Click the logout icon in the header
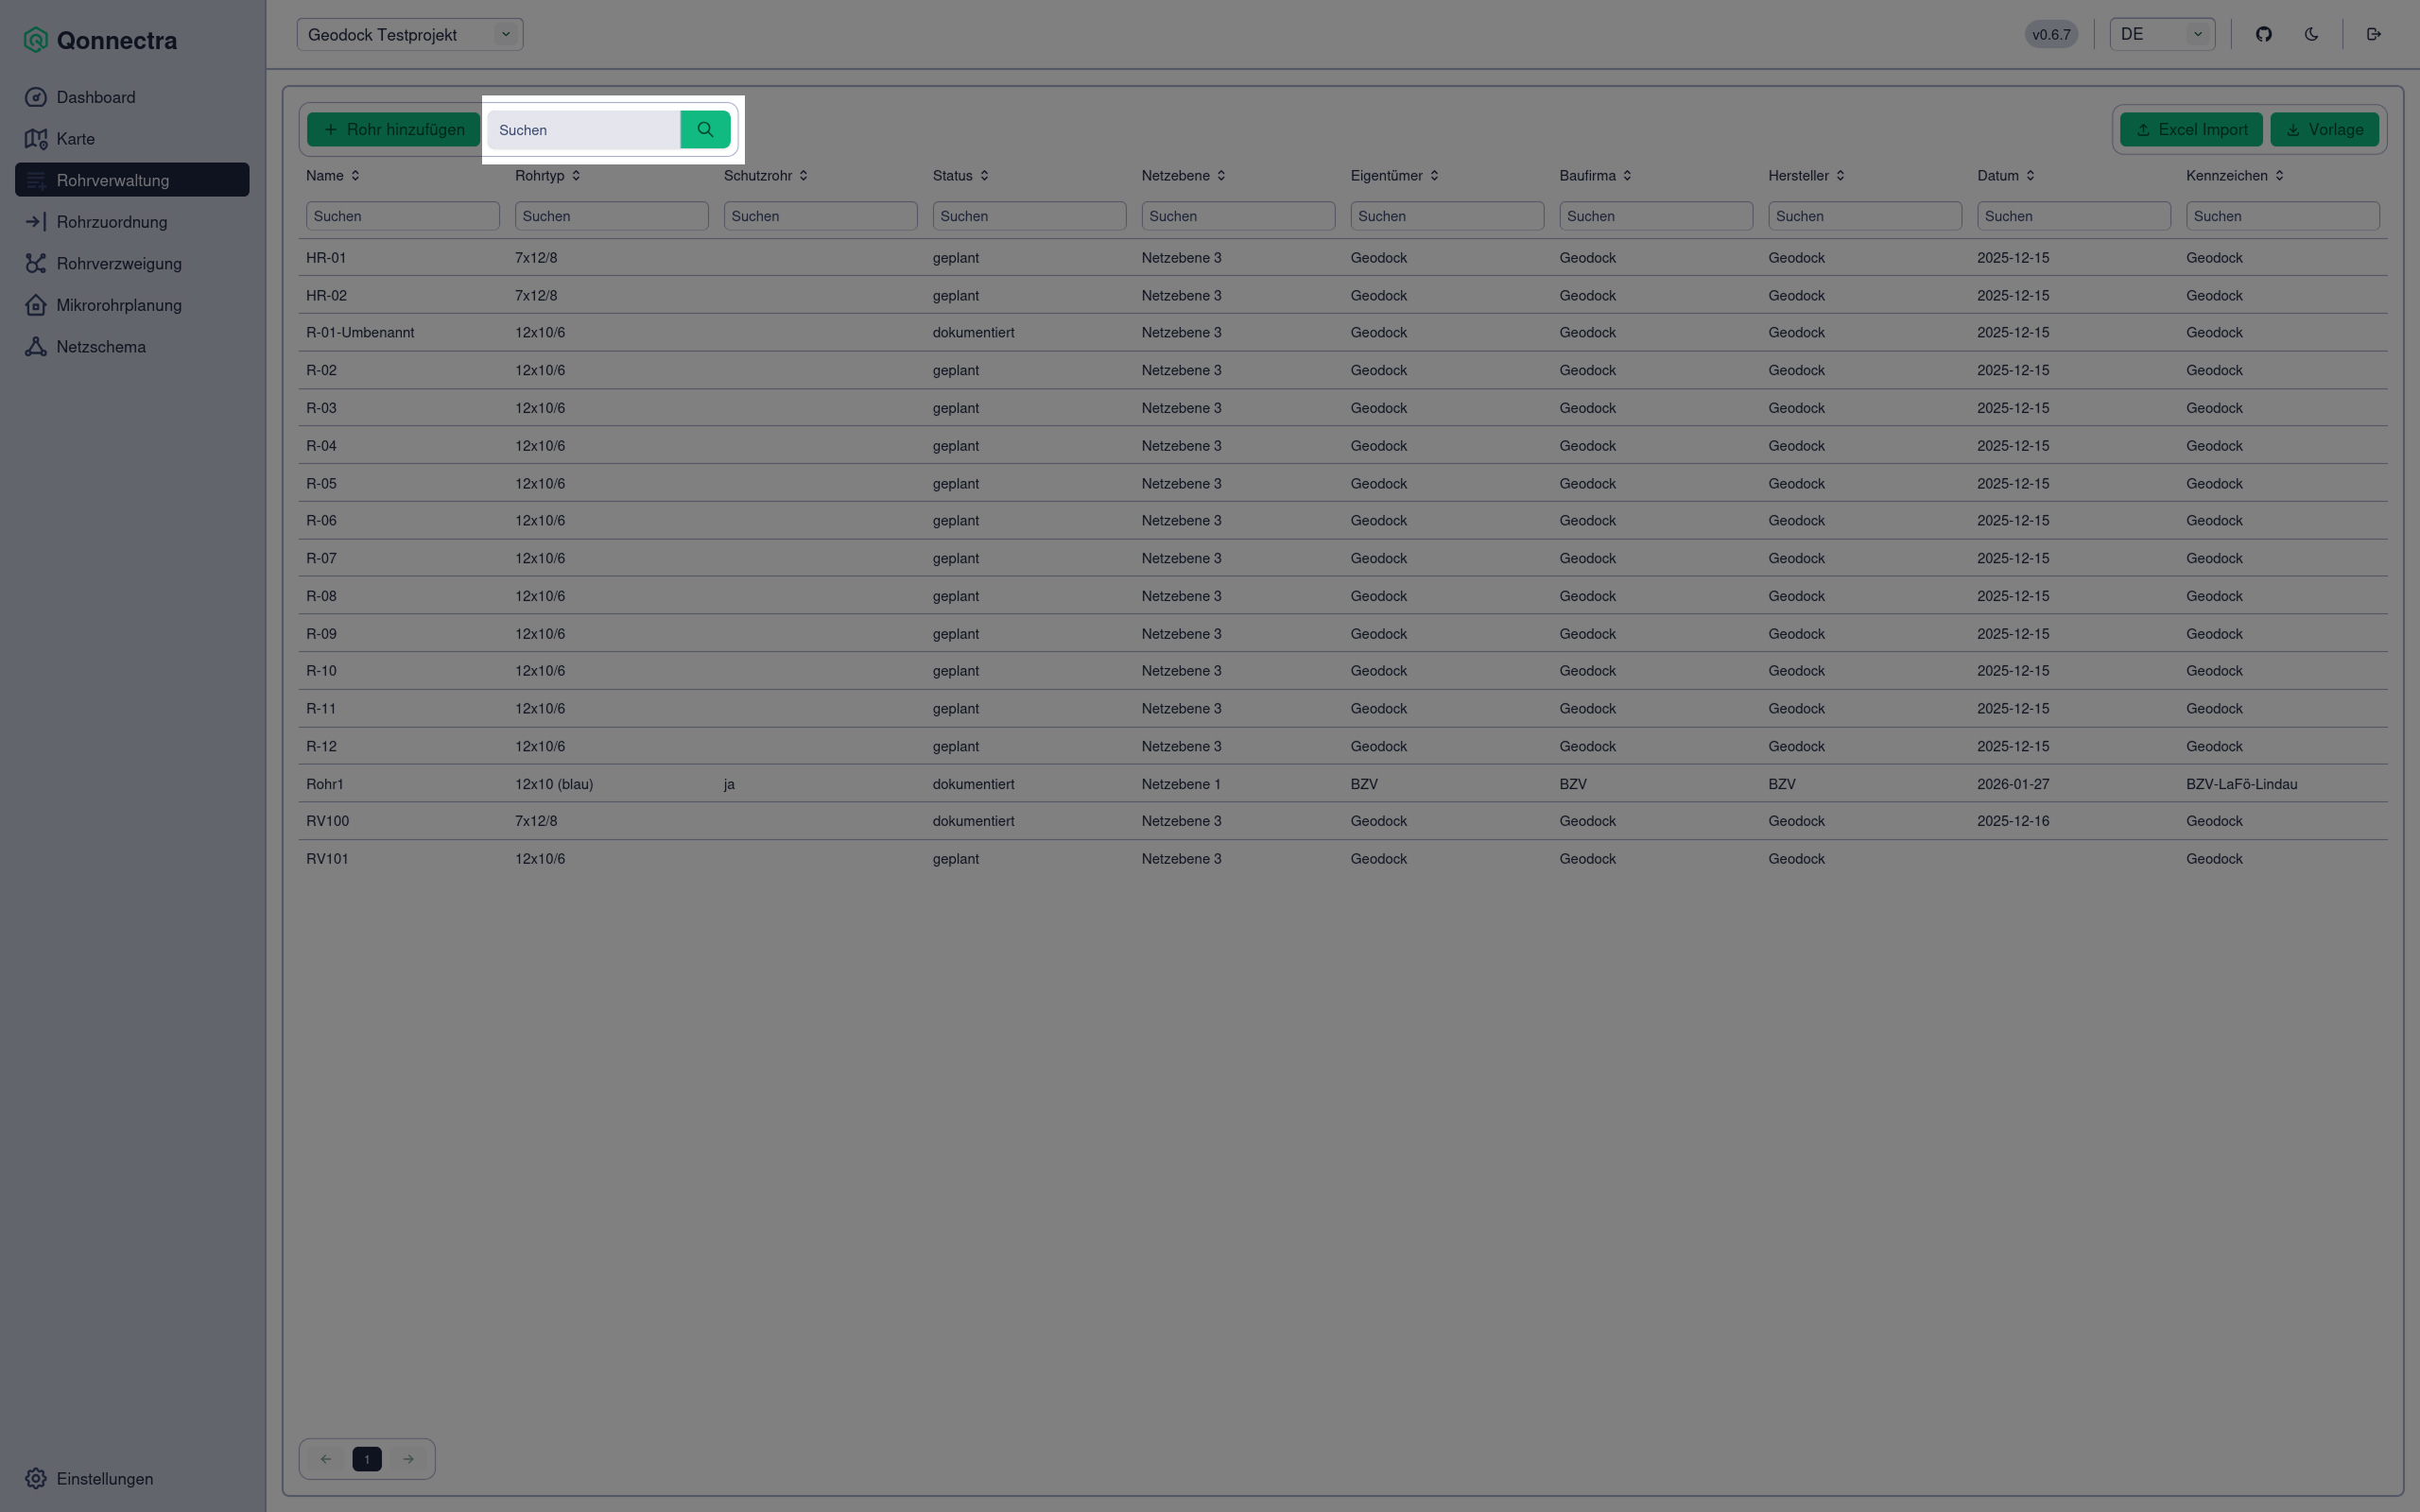The image size is (2420, 1512). (x=2373, y=34)
